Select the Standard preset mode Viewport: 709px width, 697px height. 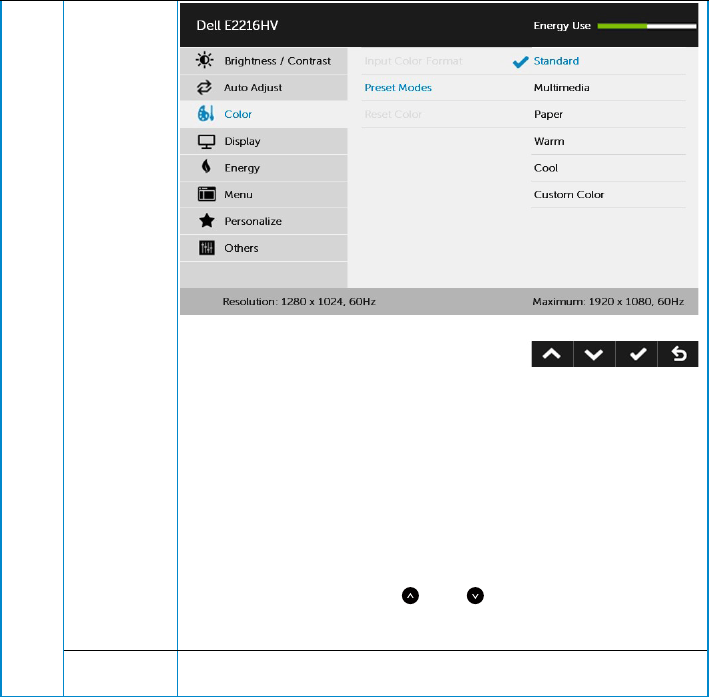(x=556, y=61)
